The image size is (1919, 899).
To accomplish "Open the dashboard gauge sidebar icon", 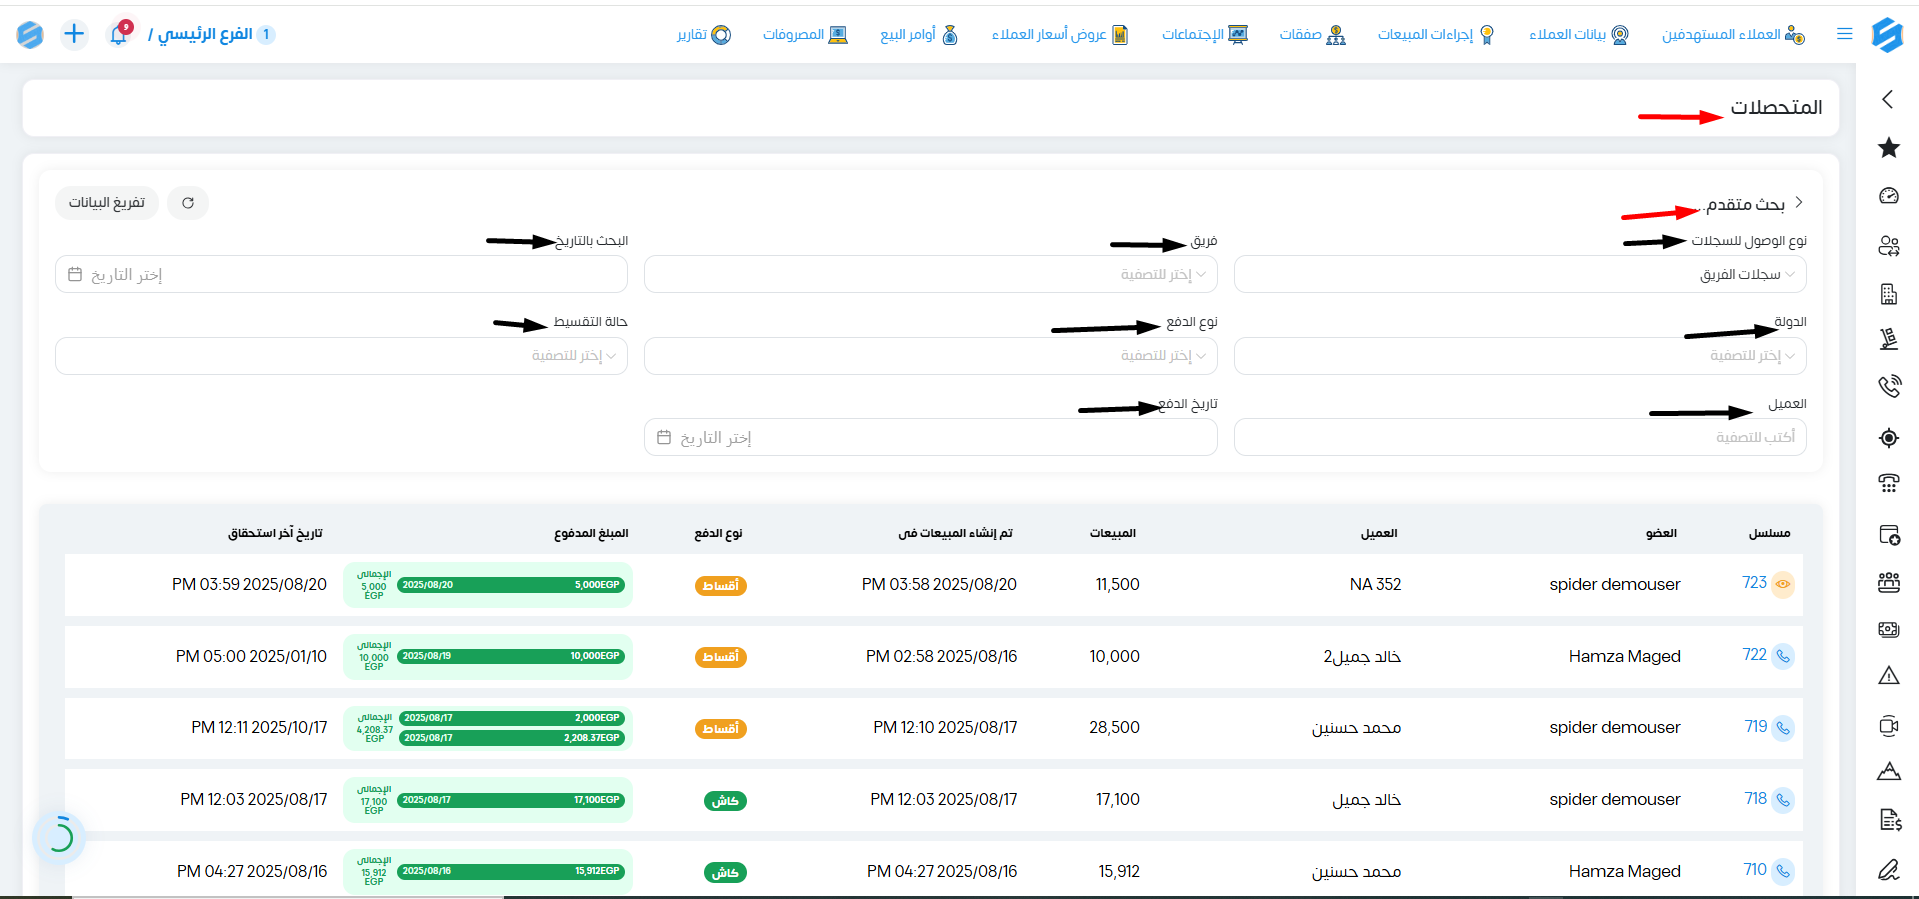I will point(1888,196).
